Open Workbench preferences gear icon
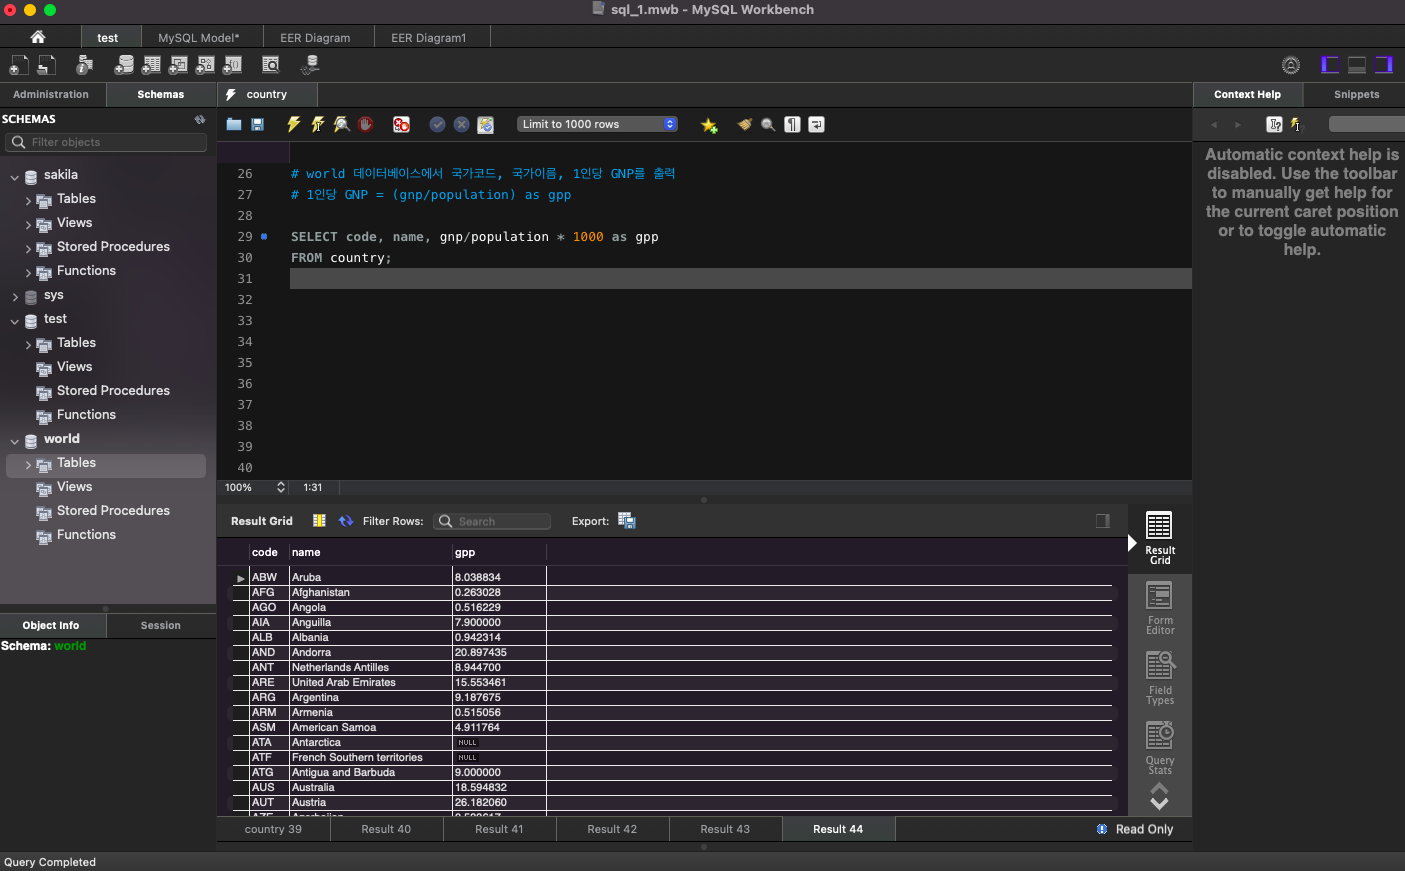 [1291, 65]
